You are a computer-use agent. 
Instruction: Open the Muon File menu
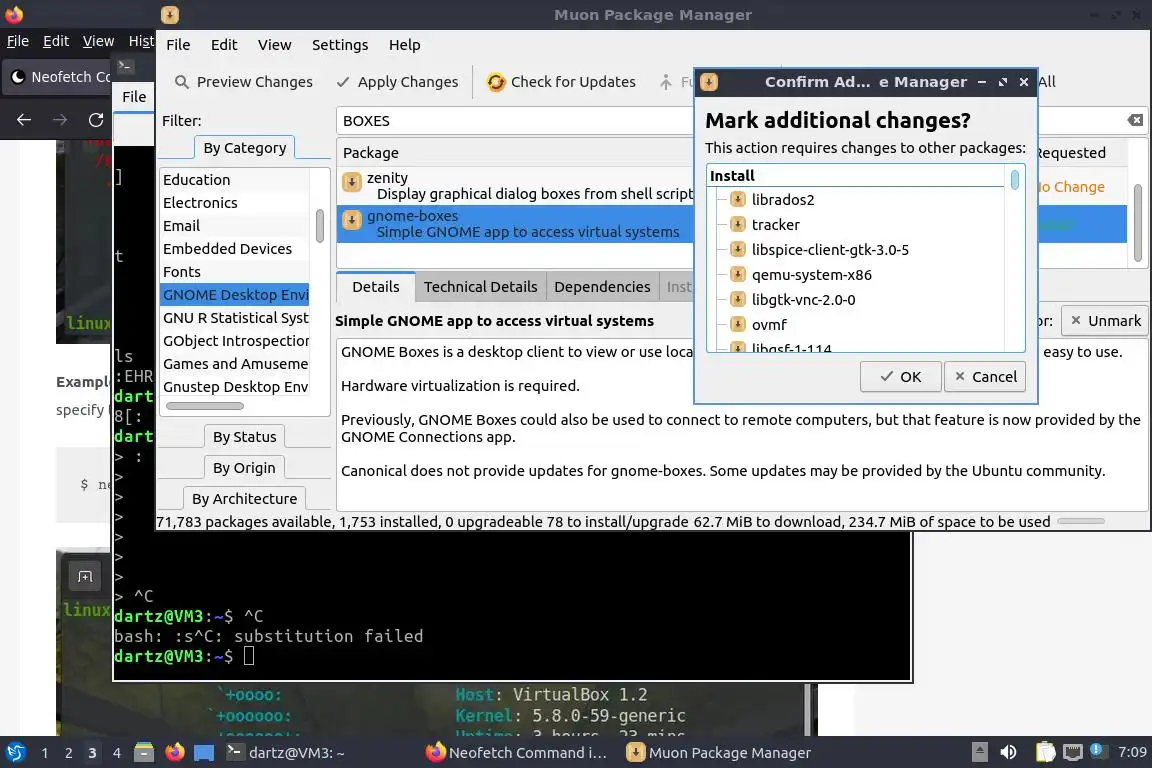point(178,45)
